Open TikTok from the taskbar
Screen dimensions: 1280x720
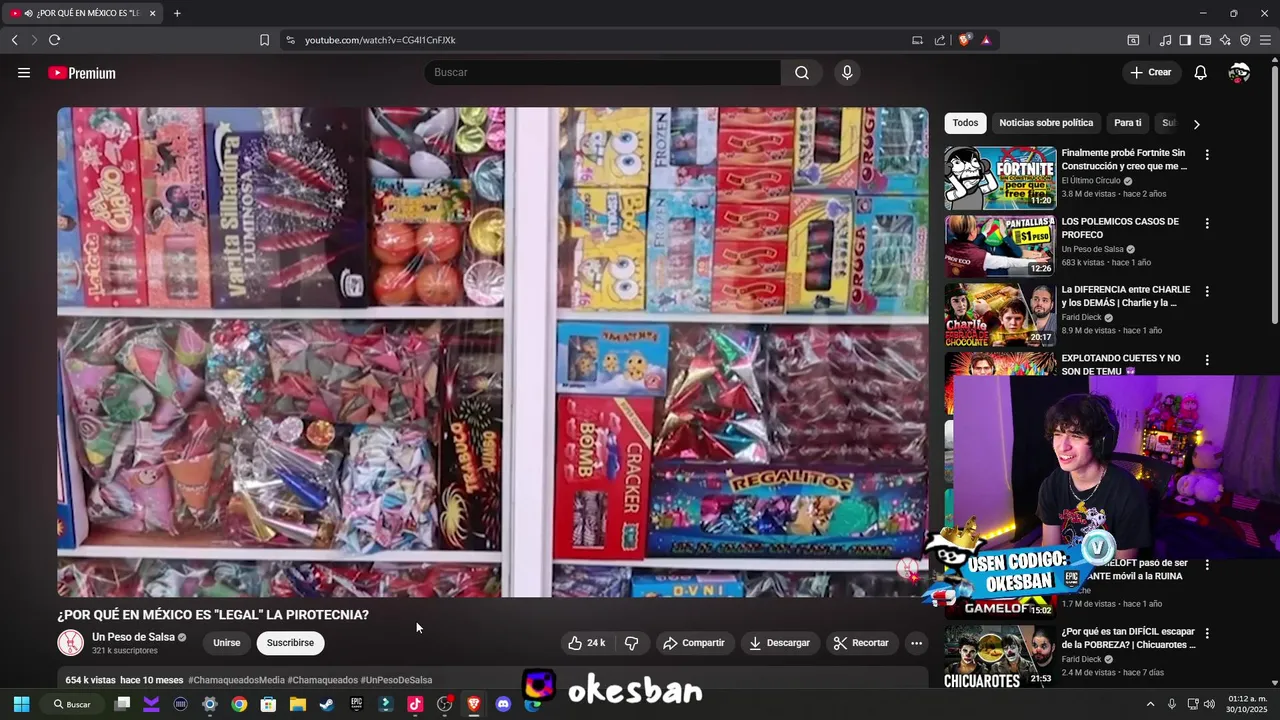415,704
